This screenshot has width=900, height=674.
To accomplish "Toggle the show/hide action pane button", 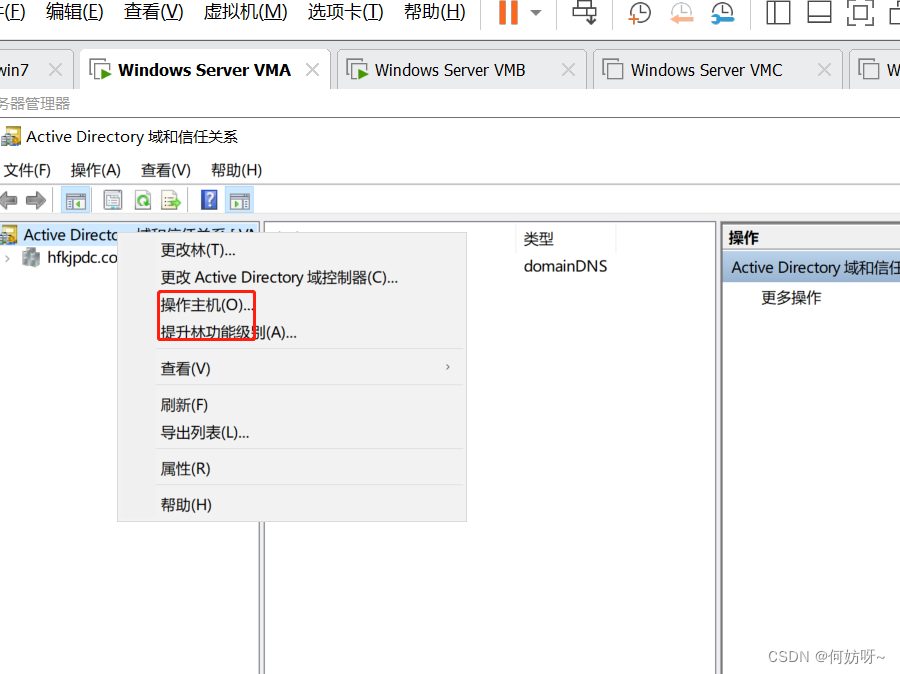I will (239, 200).
